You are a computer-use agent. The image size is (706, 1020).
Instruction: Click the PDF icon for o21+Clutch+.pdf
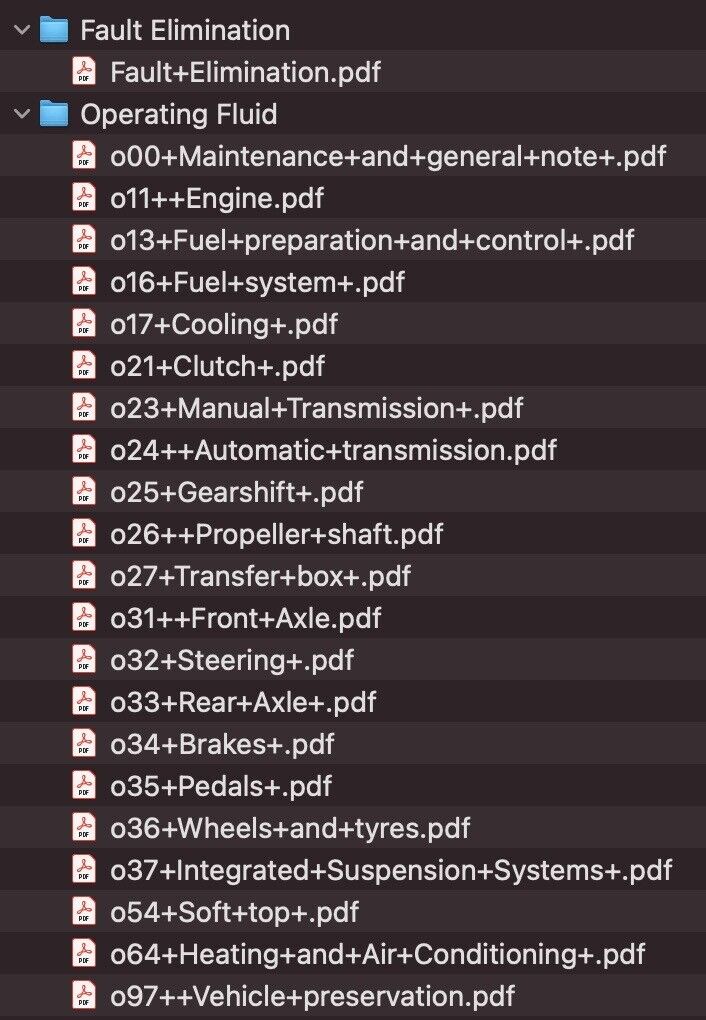[84, 366]
